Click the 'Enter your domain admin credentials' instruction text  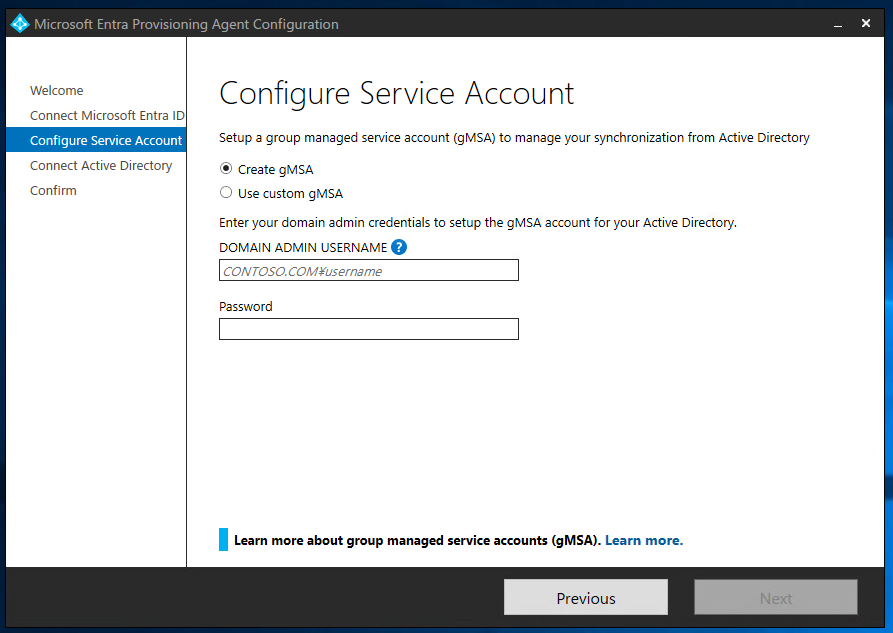pyautogui.click(x=478, y=223)
